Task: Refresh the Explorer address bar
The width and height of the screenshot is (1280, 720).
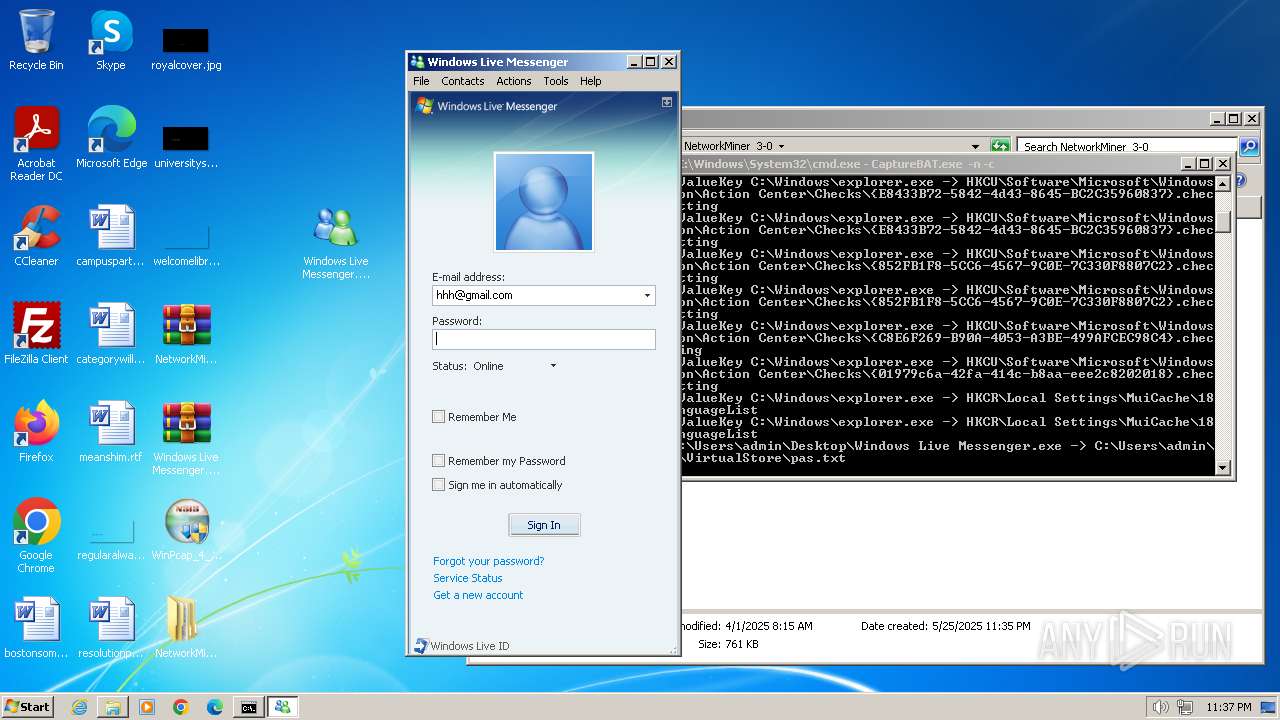Action: (x=1000, y=147)
